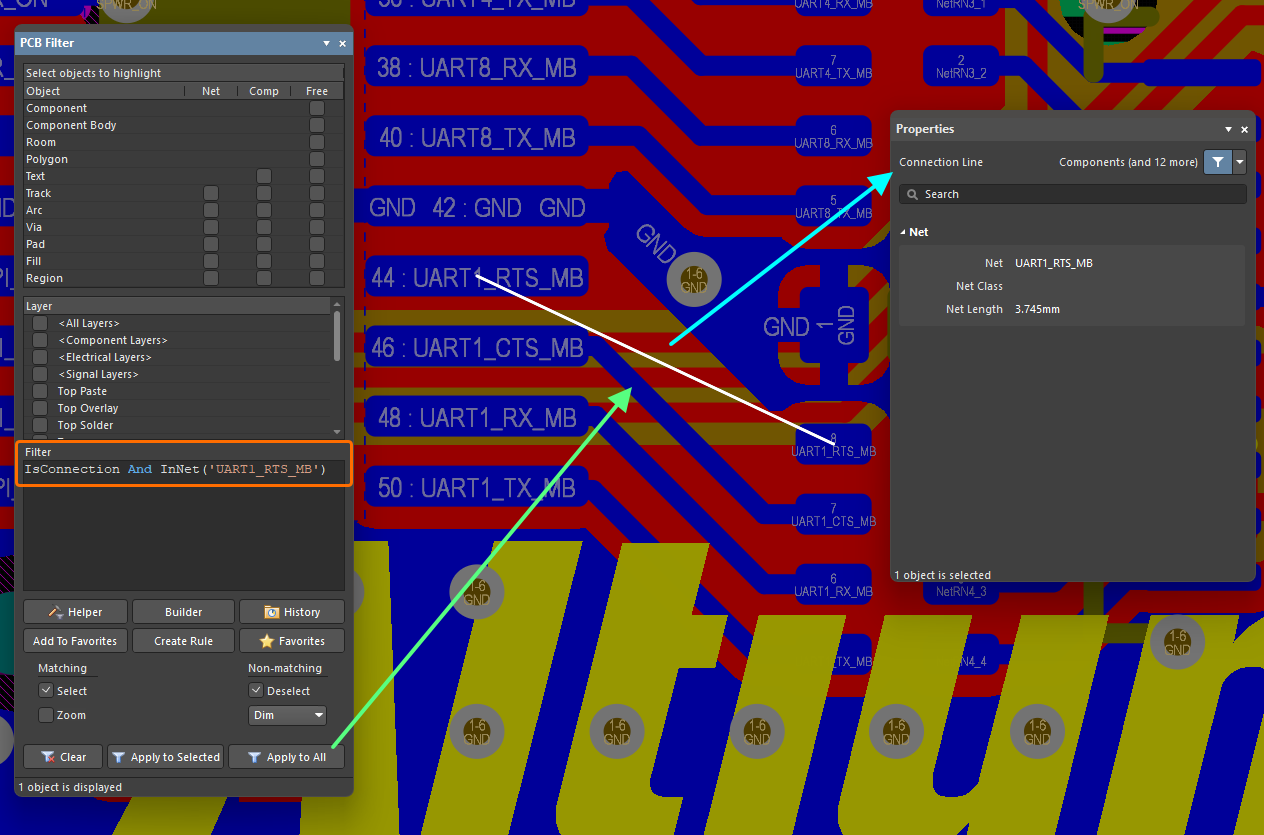Apply the filter to all objects
1264x835 pixels.
pos(286,757)
